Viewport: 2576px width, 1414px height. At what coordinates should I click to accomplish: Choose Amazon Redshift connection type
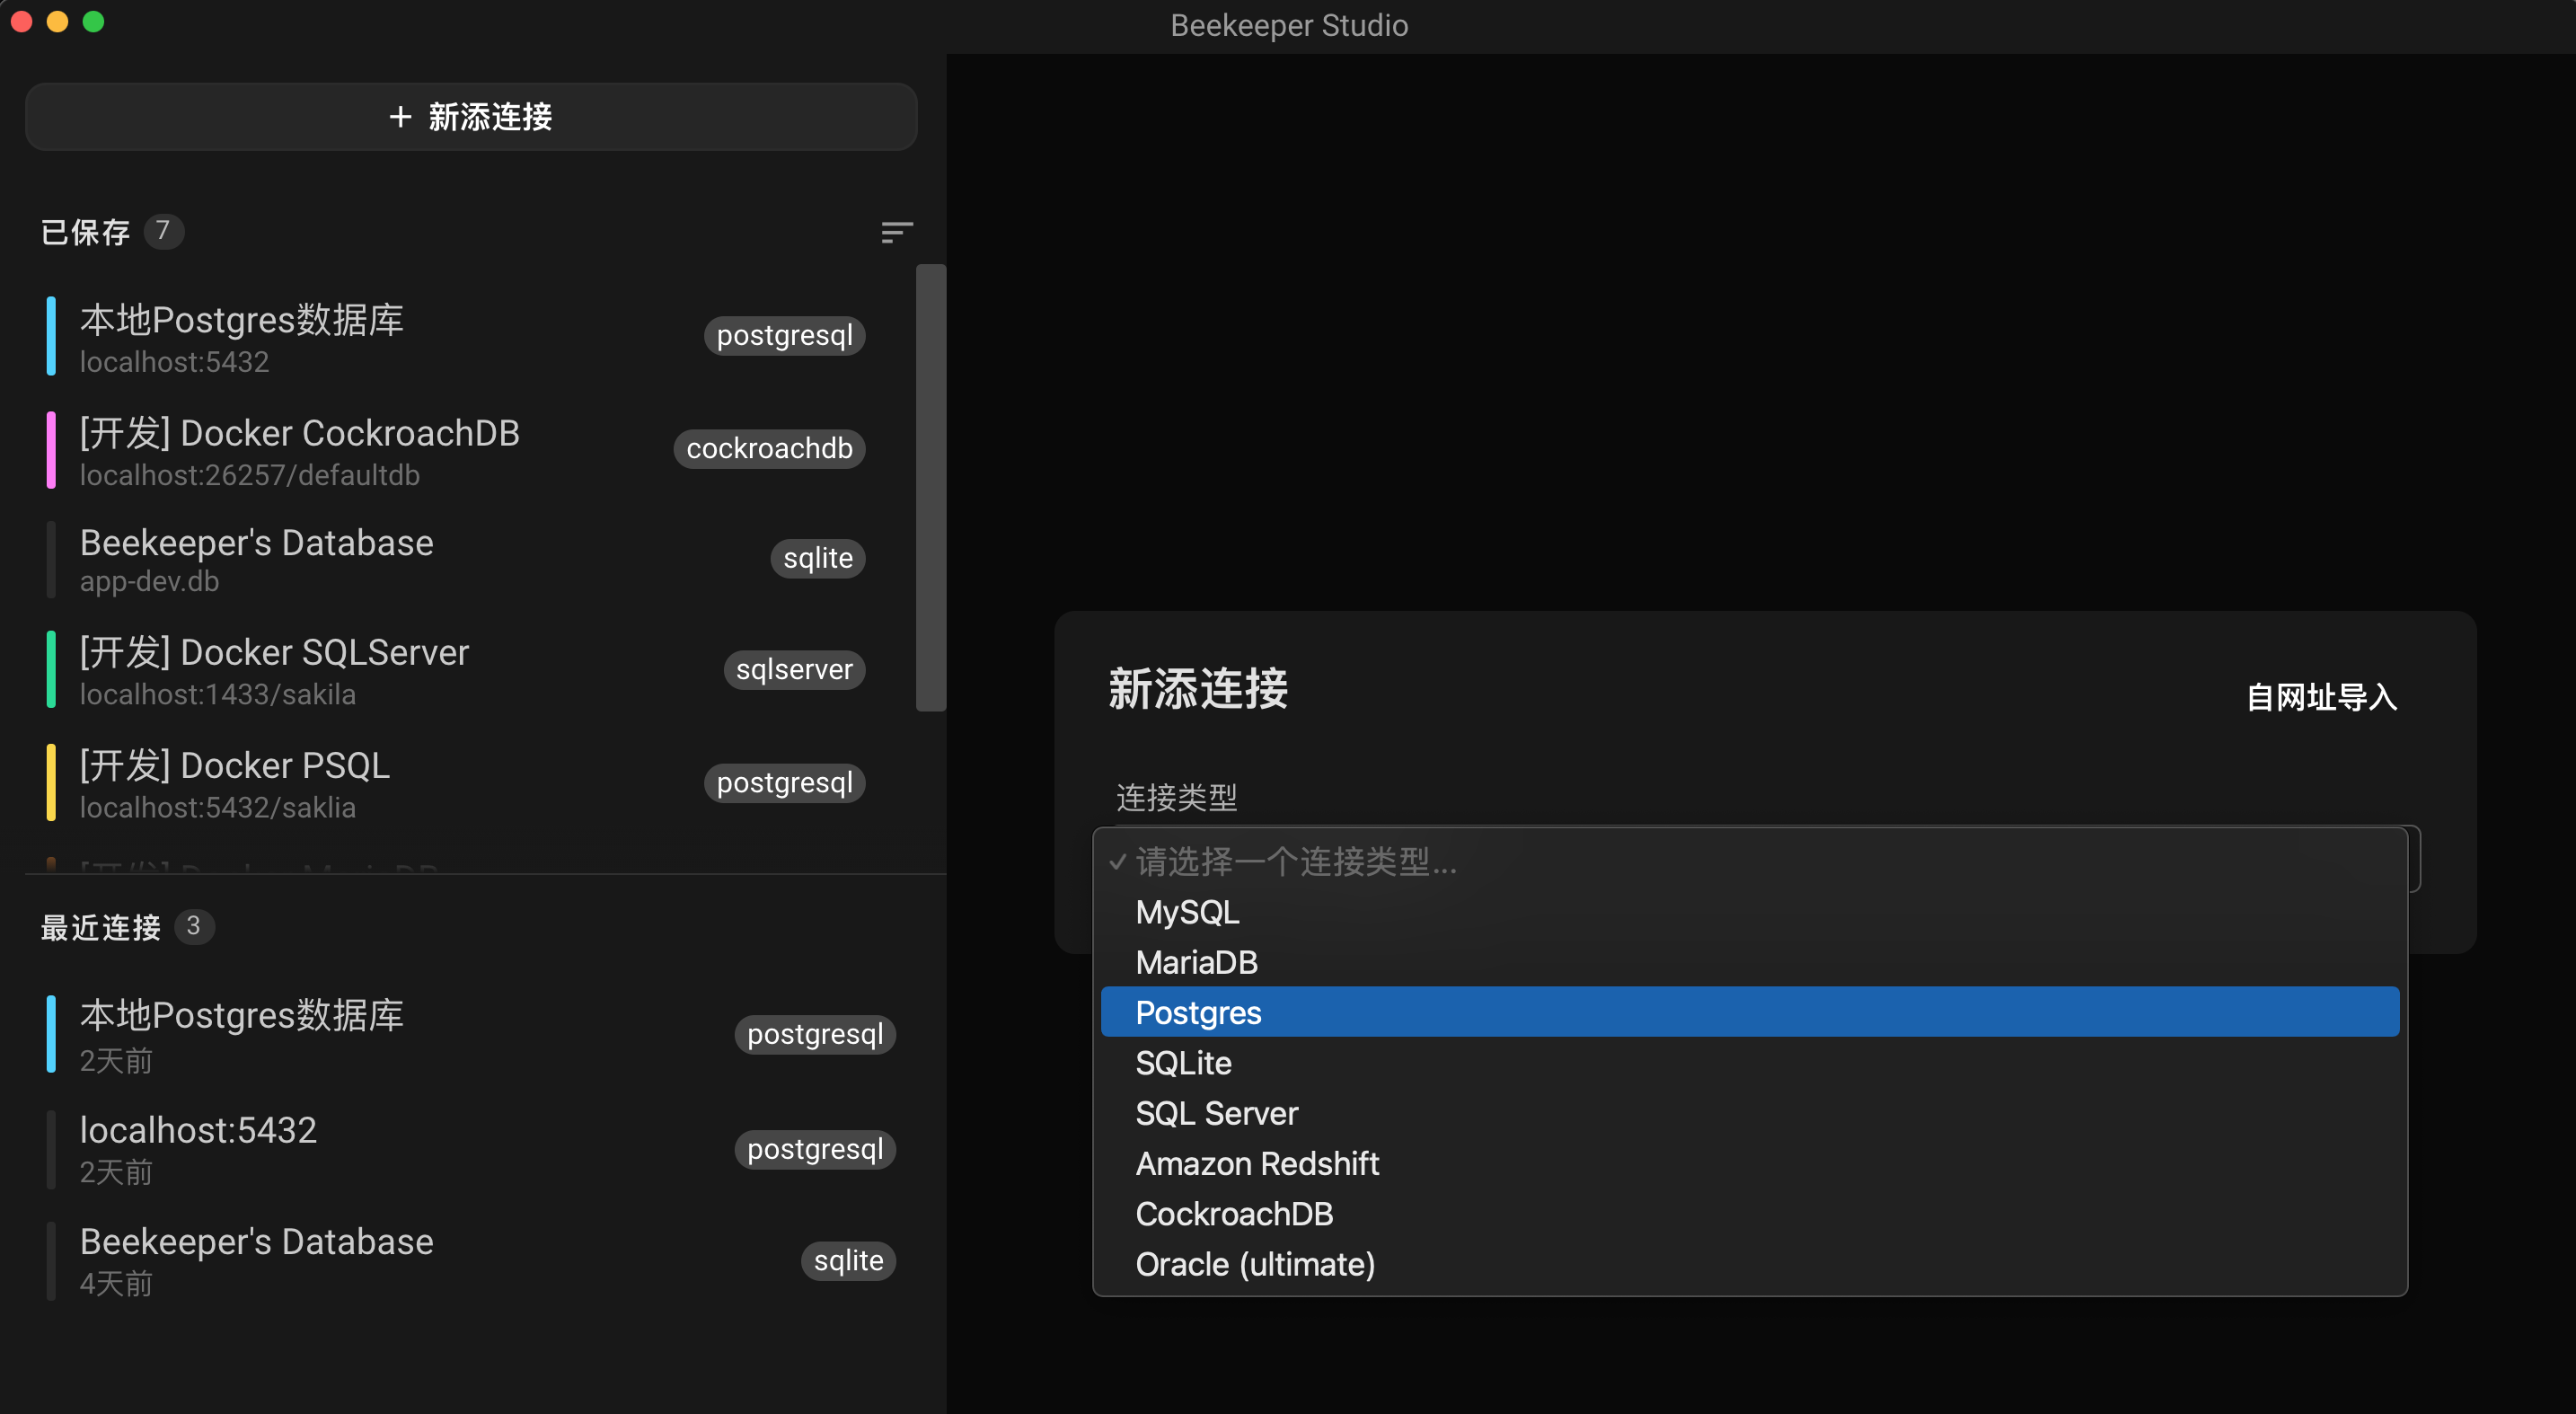click(x=1257, y=1163)
